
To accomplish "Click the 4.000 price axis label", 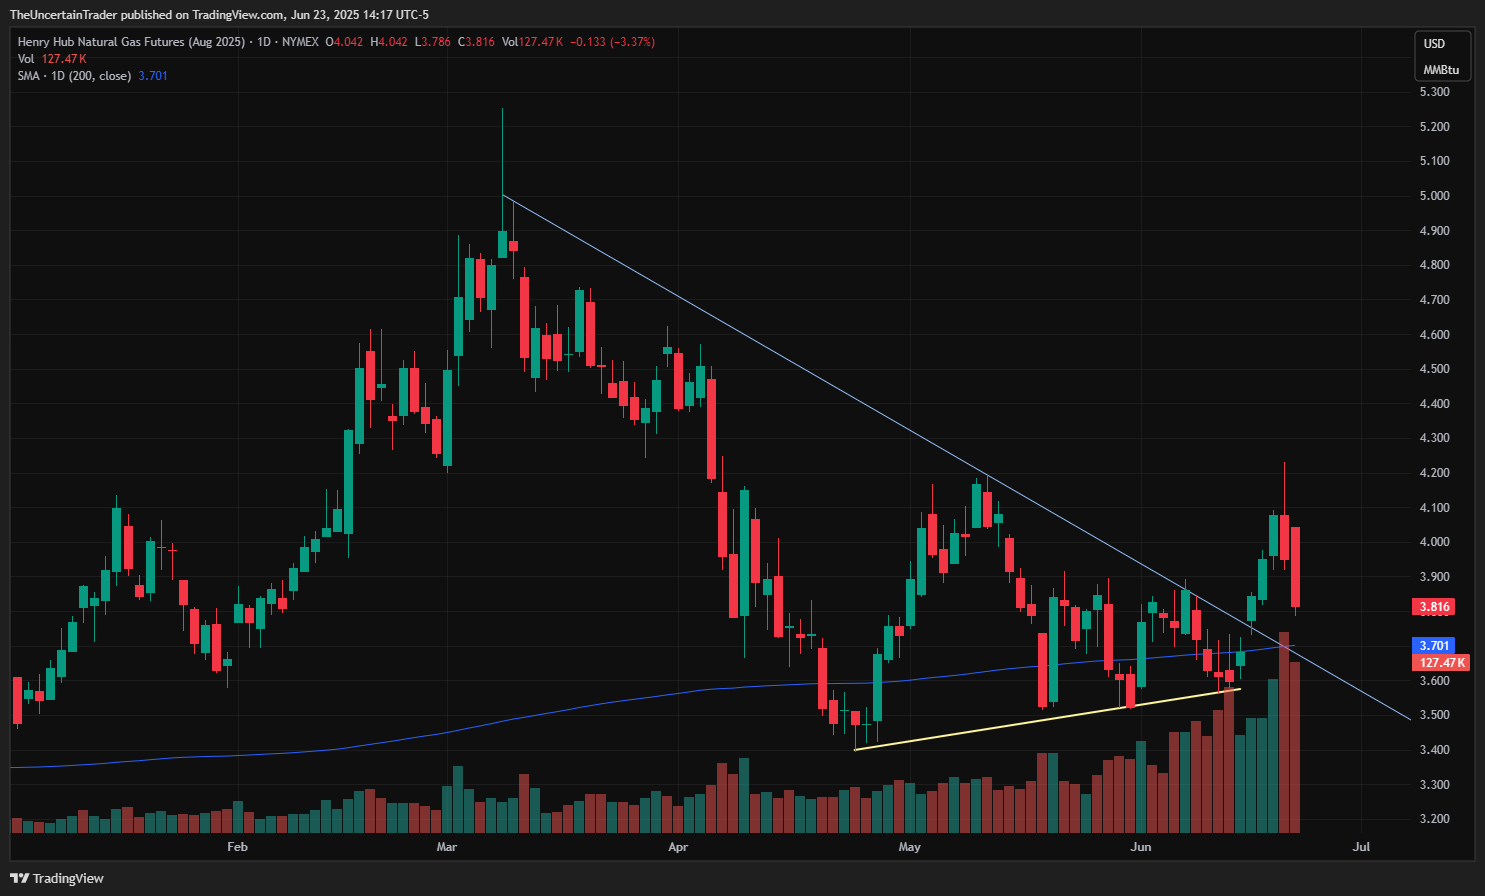I will (x=1435, y=542).
